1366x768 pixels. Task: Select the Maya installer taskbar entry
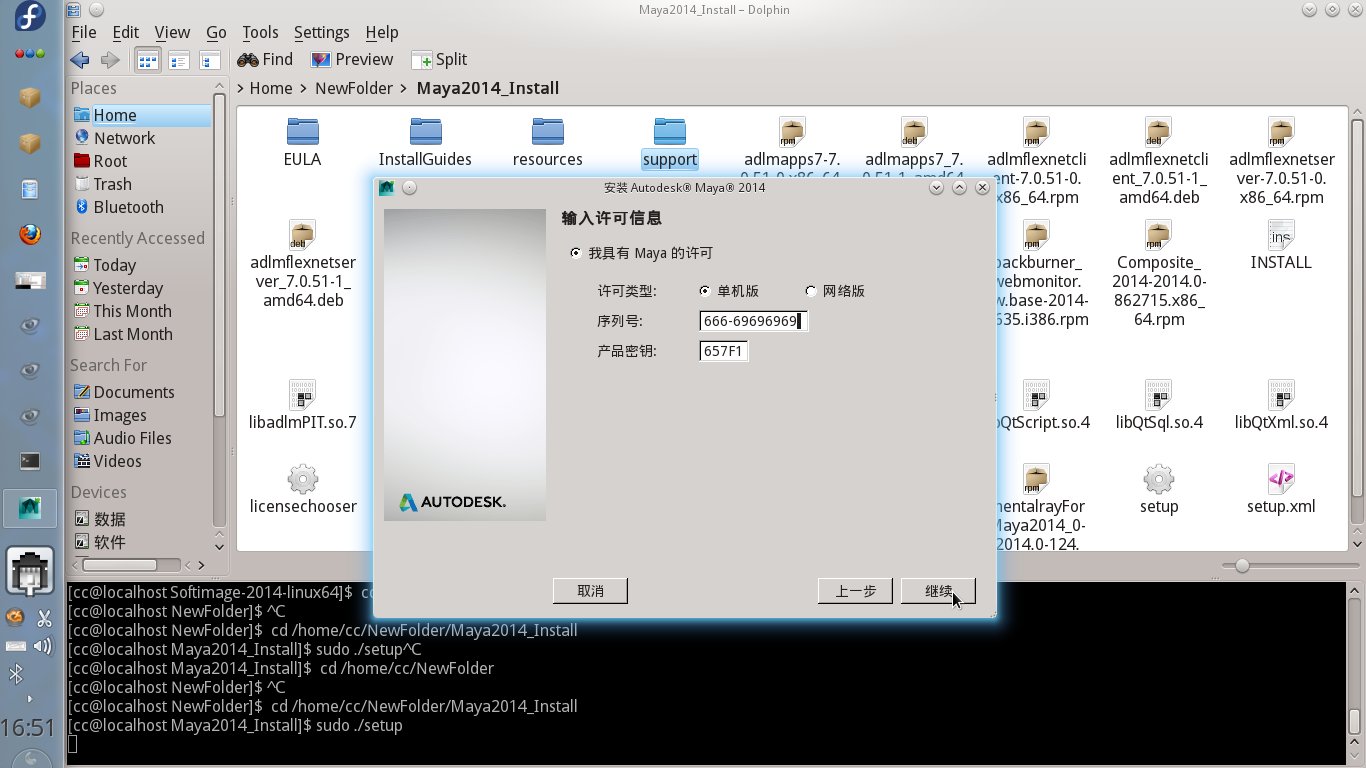pos(30,507)
